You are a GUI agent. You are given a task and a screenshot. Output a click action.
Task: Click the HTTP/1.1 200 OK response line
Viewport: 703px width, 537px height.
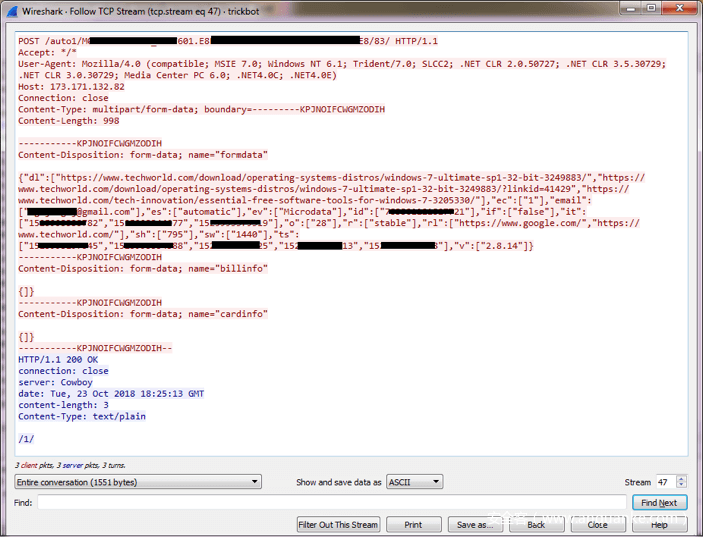(58, 359)
